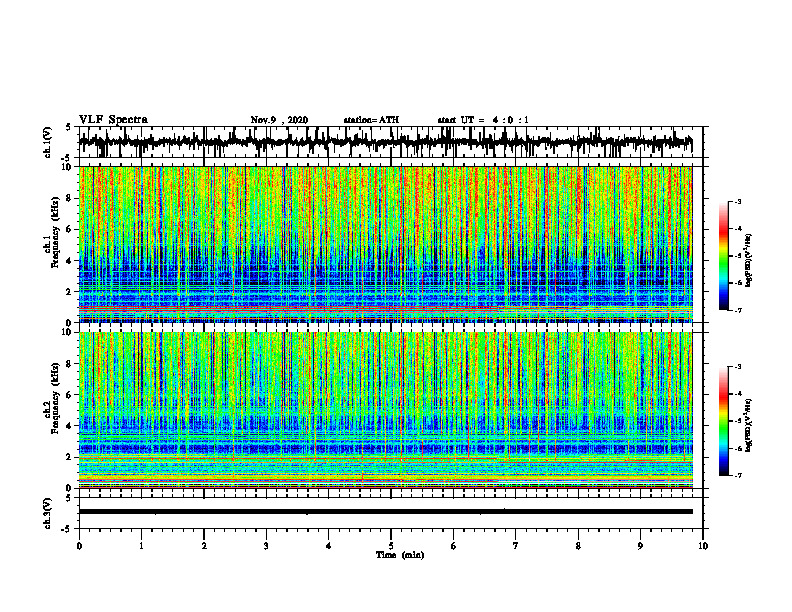Click the "VLF Spectra" plot title

pyautogui.click(x=113, y=120)
